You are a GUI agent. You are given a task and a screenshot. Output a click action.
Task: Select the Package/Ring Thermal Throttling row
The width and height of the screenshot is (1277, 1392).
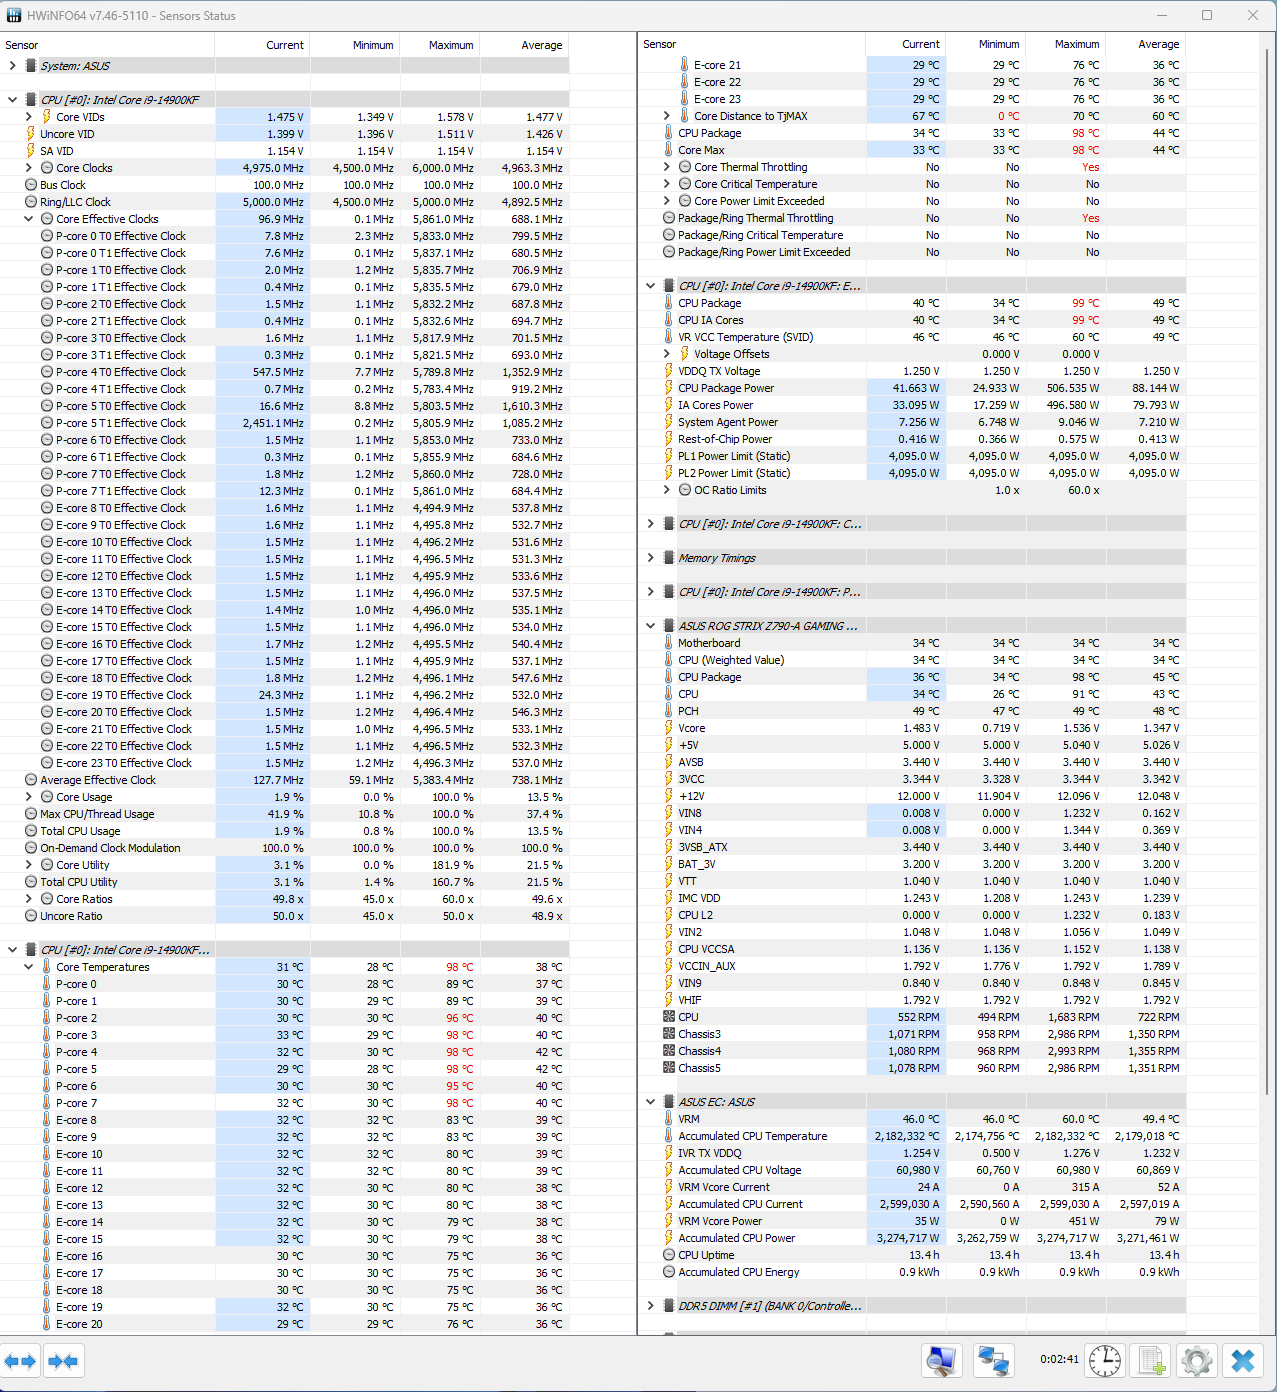(912, 218)
